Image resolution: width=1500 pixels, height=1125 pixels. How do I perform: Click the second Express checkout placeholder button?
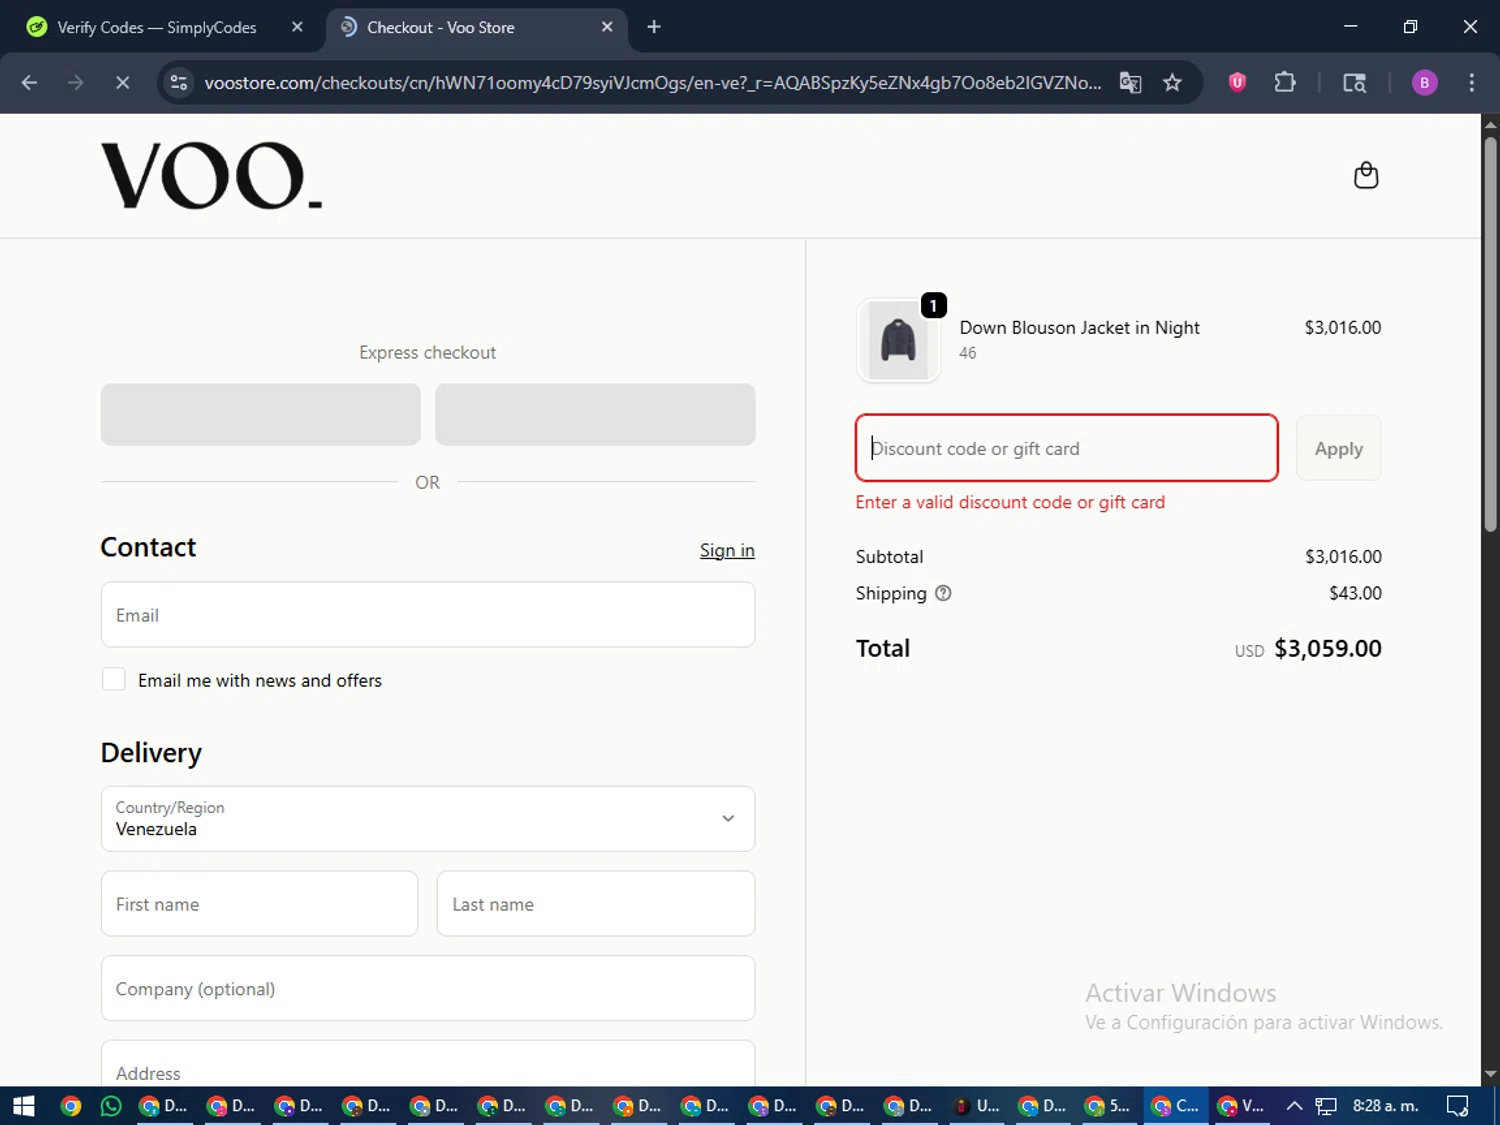(595, 414)
